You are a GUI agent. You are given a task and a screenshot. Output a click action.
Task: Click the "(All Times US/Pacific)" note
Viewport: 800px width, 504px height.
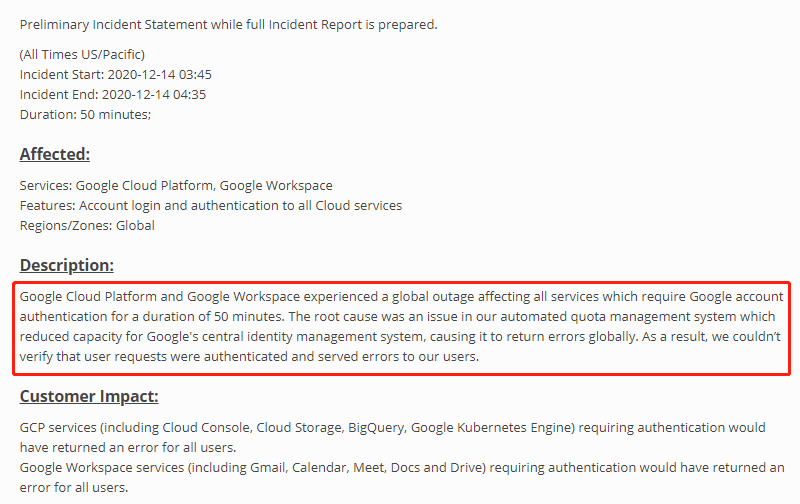pyautogui.click(x=82, y=54)
